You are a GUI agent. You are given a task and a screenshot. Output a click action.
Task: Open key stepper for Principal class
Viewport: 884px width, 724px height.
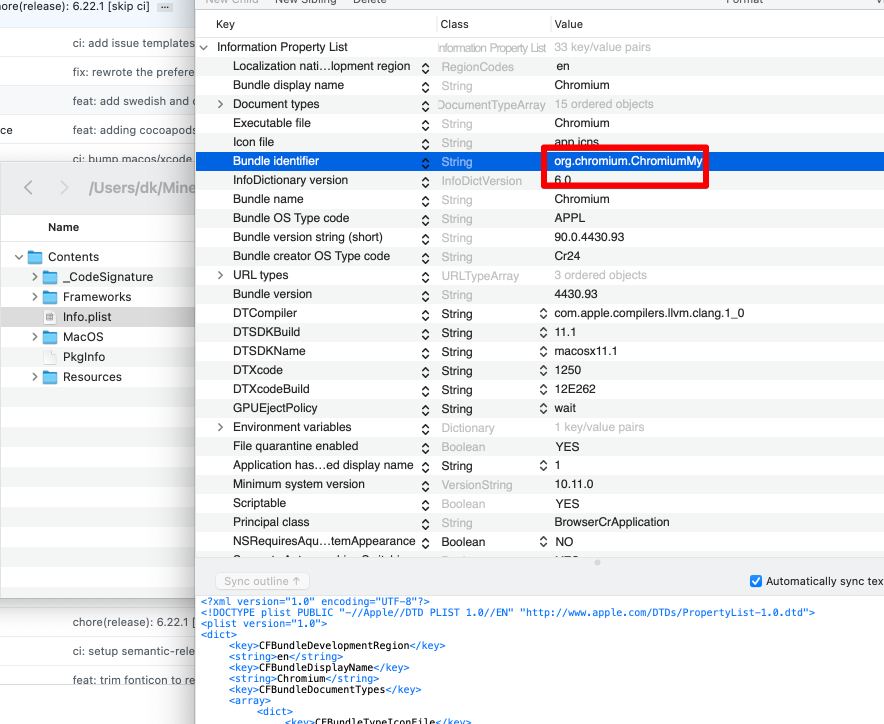[426, 524]
